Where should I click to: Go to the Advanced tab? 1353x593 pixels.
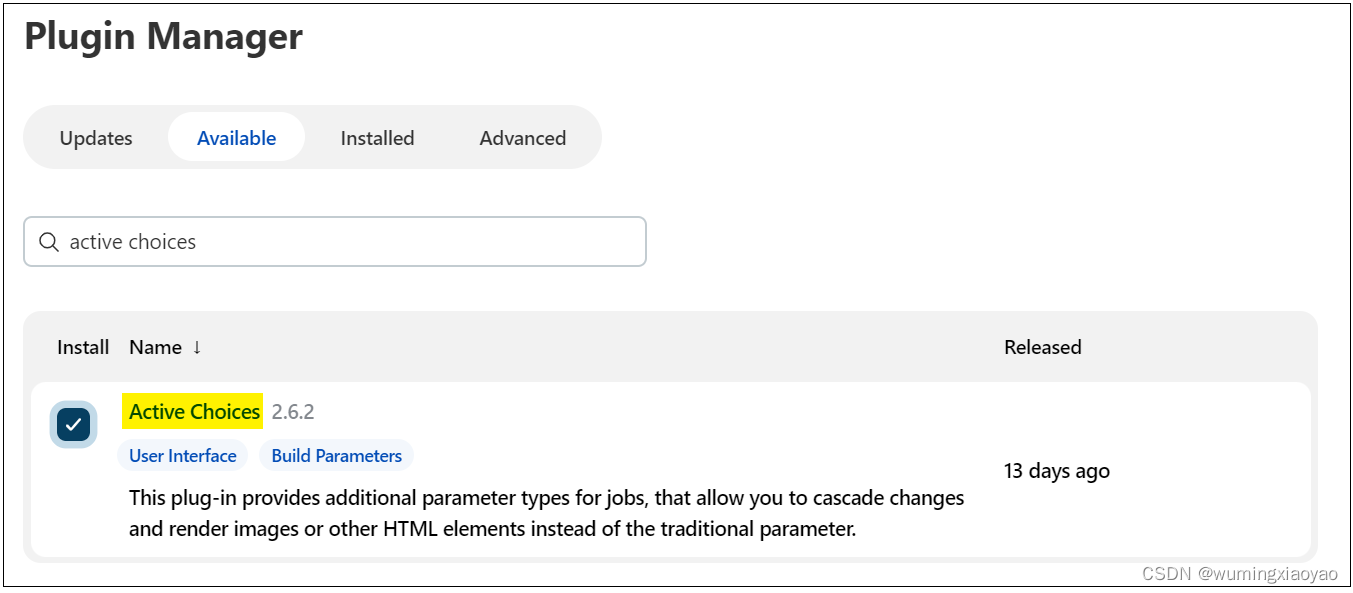[x=523, y=138]
